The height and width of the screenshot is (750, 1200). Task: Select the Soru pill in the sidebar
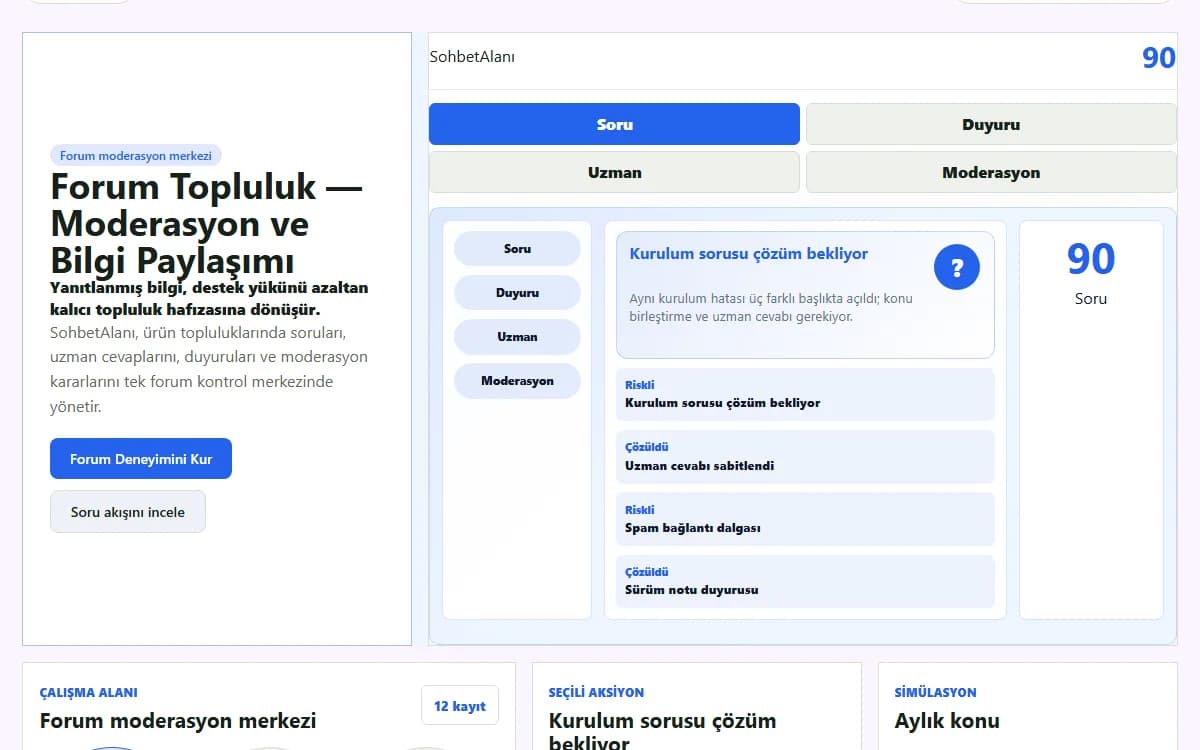click(x=517, y=249)
